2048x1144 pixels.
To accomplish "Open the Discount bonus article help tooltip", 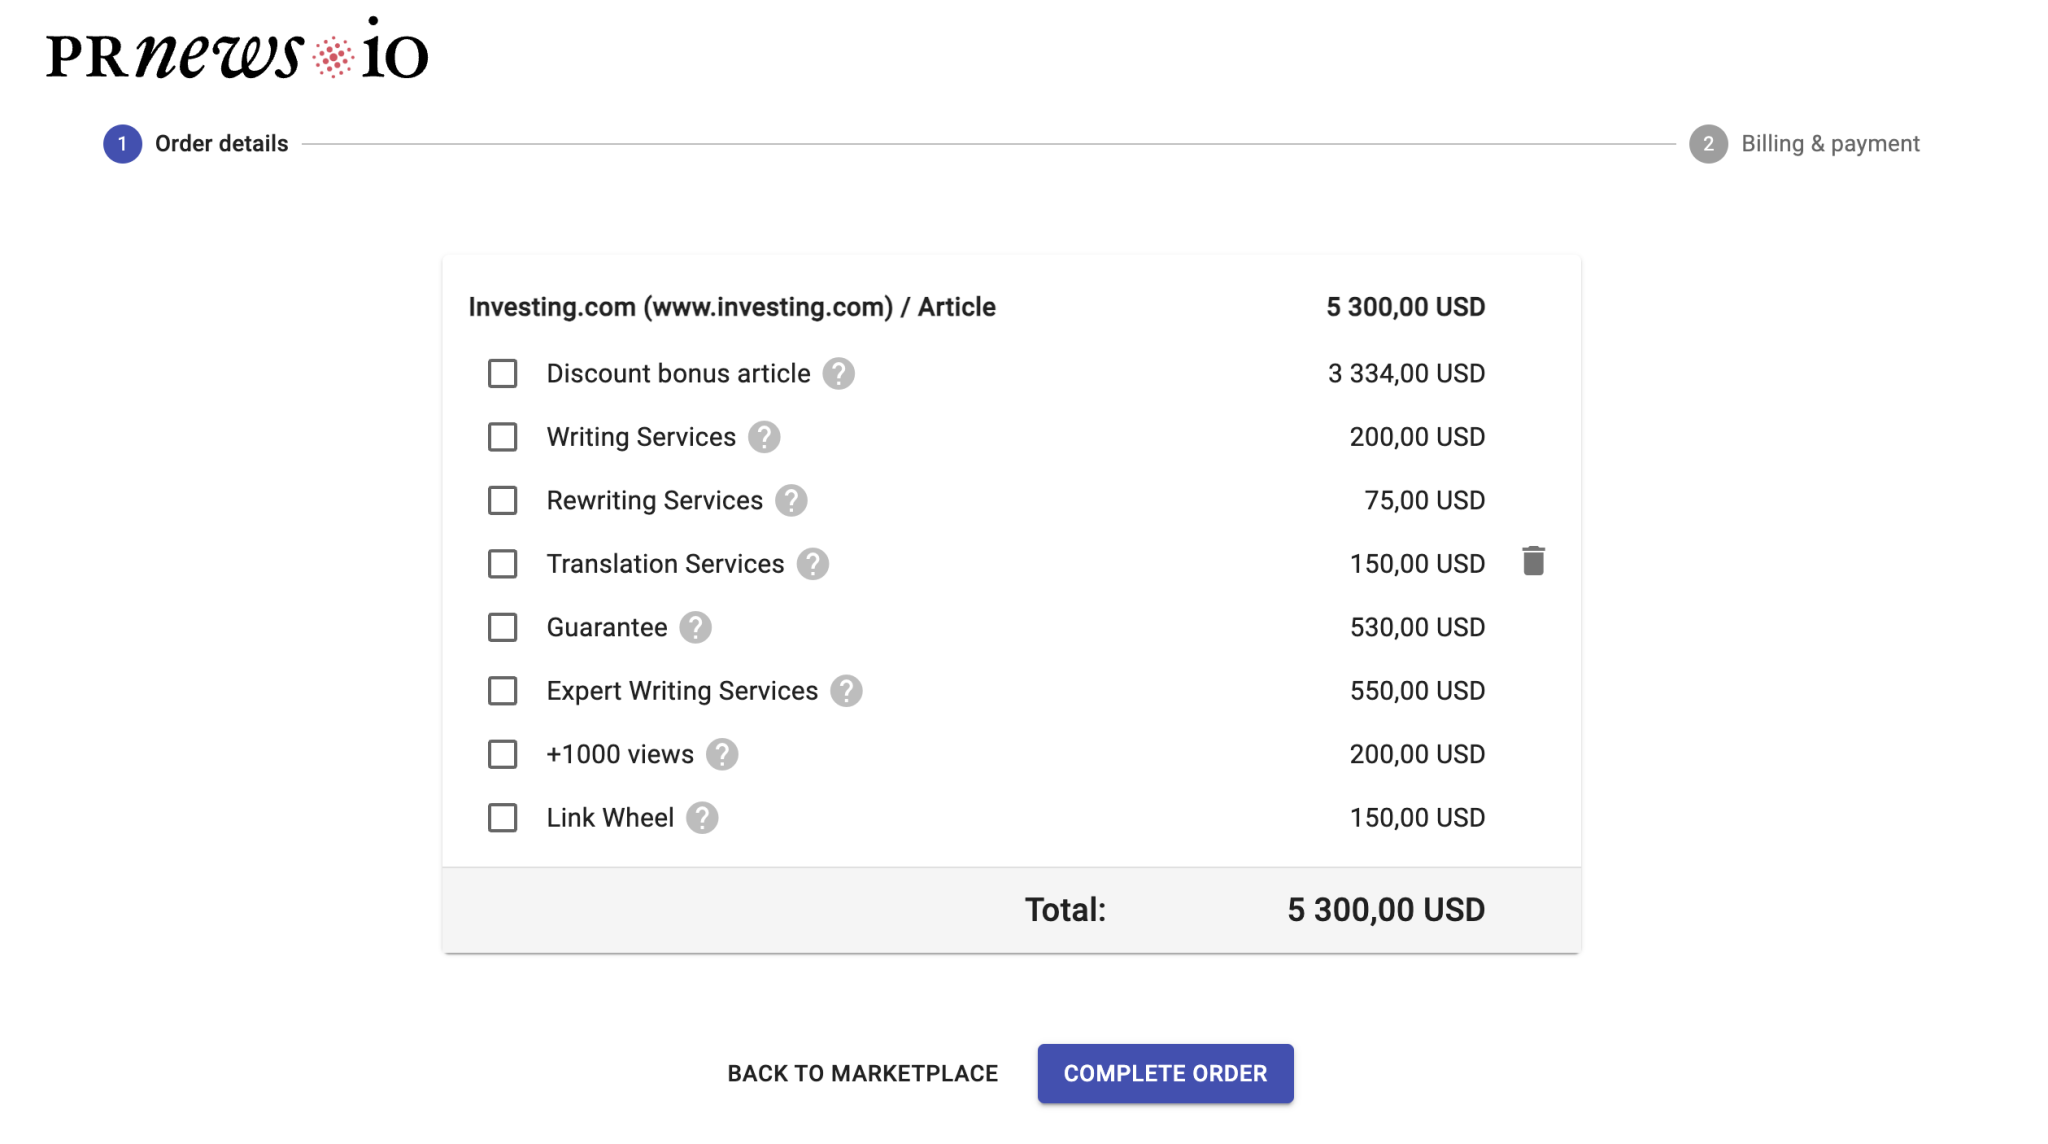I will coord(841,373).
